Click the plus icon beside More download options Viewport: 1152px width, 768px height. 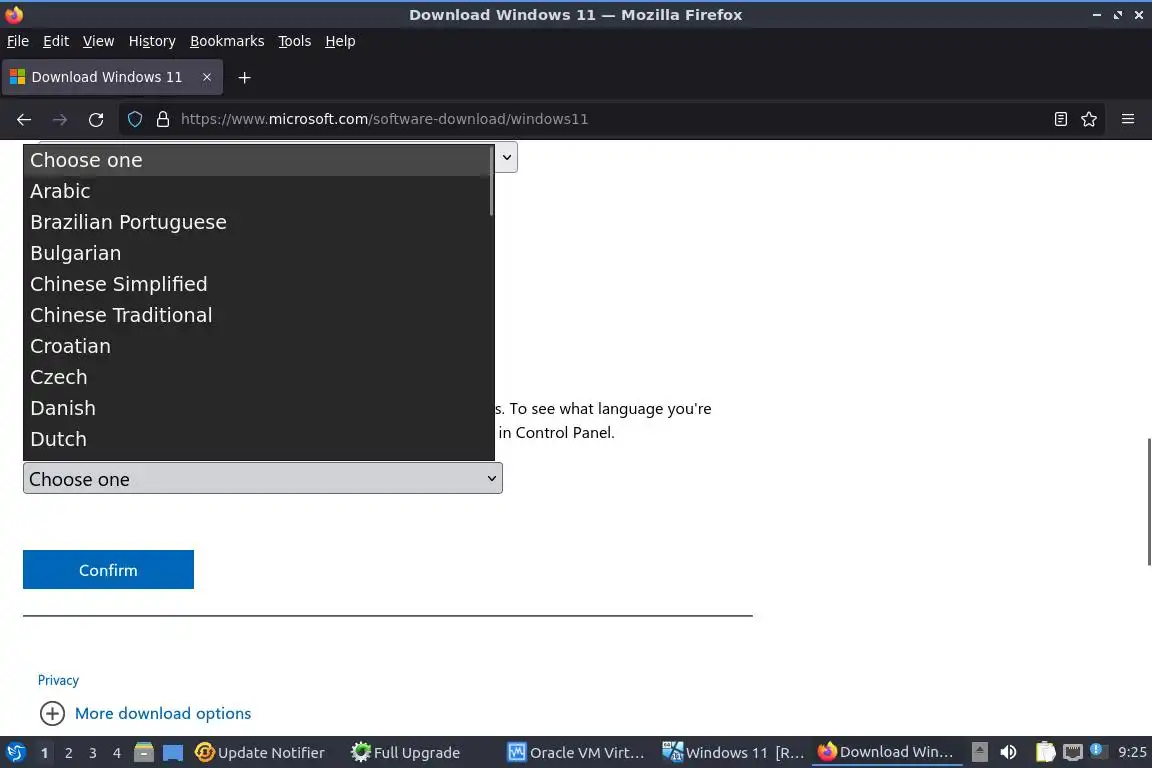52,713
